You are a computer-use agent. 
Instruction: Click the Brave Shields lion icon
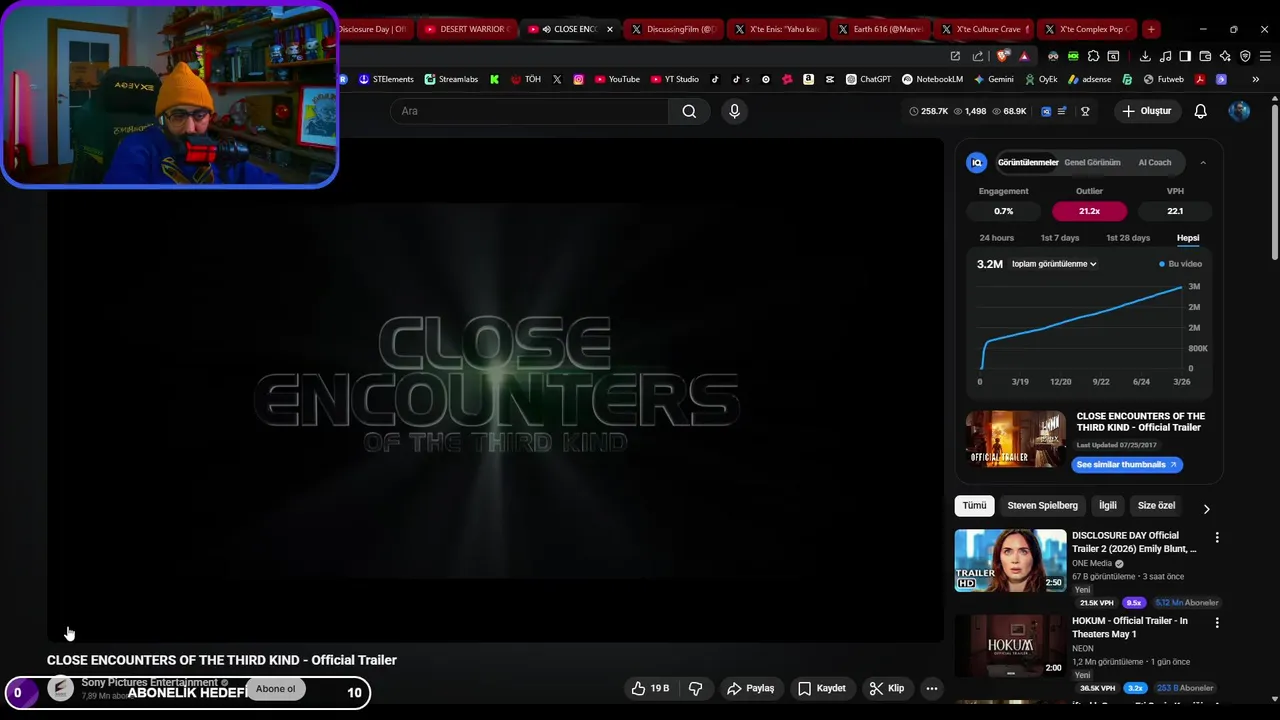(x=1002, y=56)
